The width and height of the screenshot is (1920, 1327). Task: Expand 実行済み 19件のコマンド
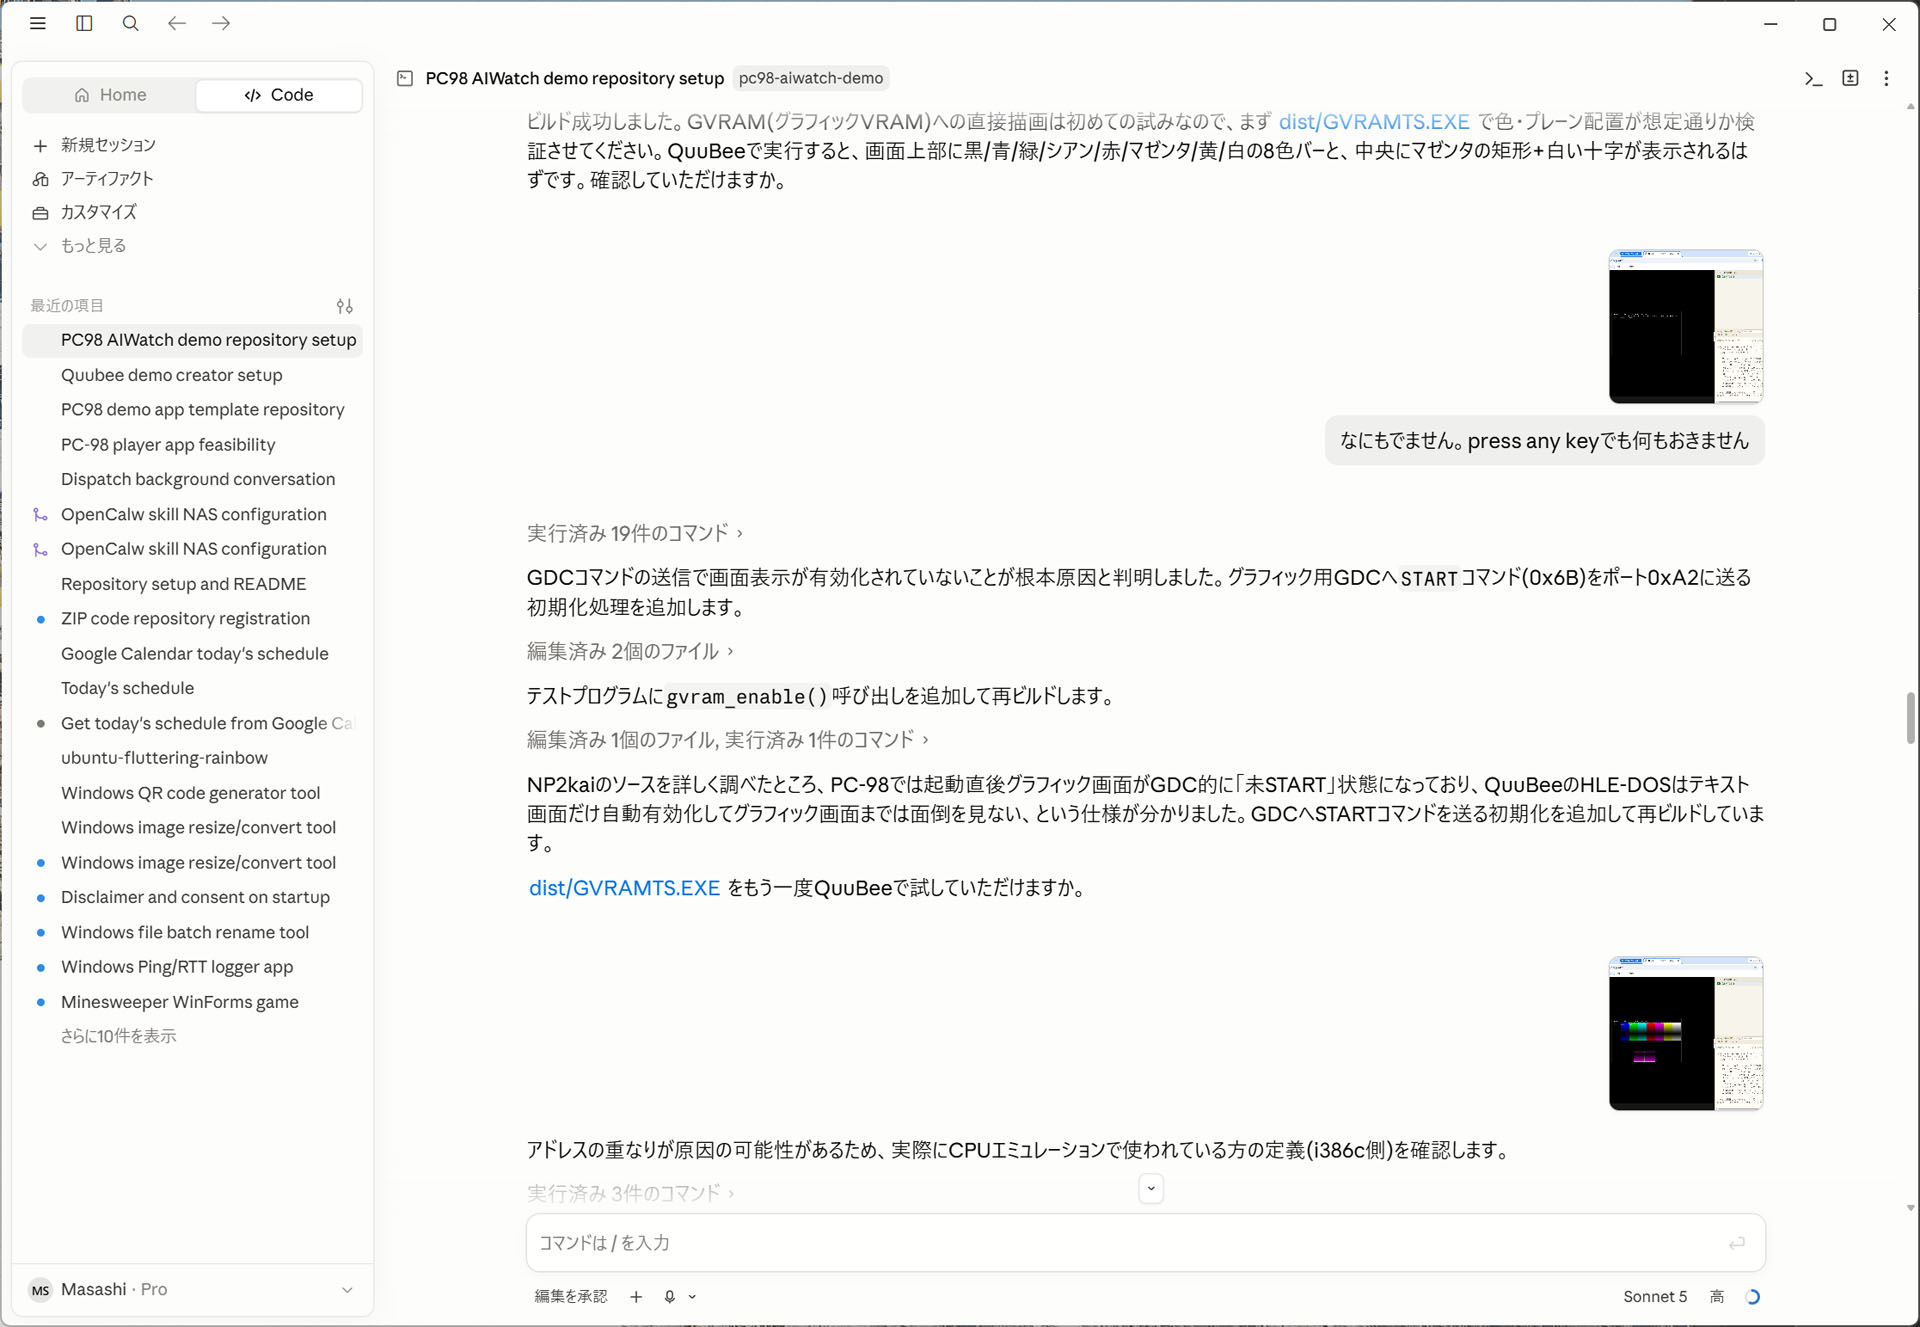tap(635, 533)
